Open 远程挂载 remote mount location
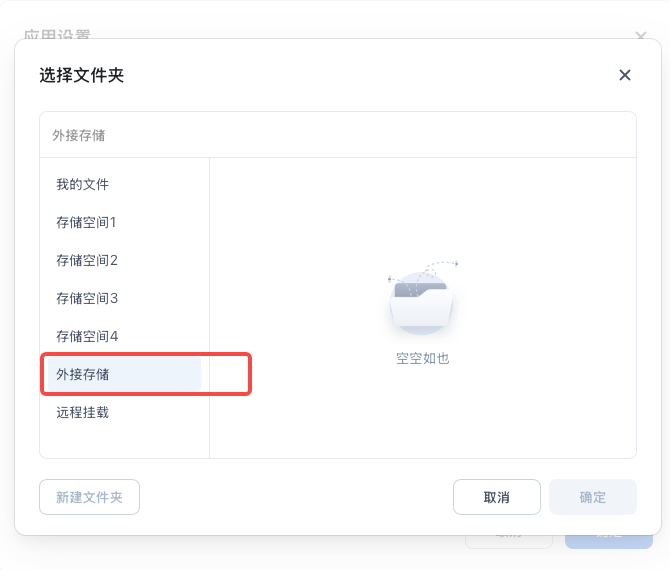670x570 pixels. 124,412
